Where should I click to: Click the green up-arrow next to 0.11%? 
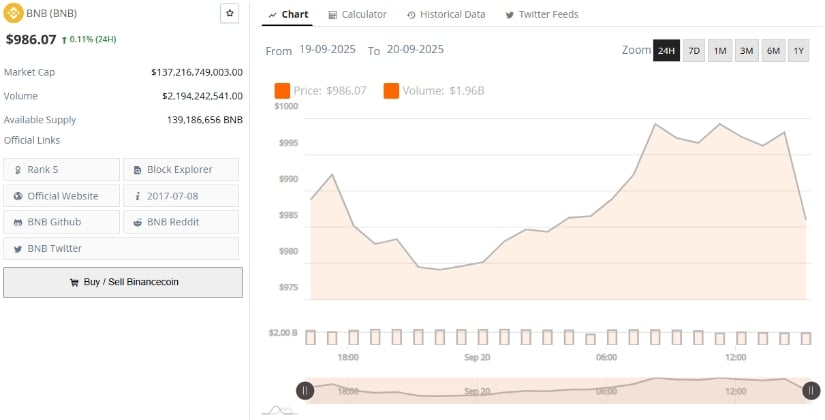(x=64, y=39)
